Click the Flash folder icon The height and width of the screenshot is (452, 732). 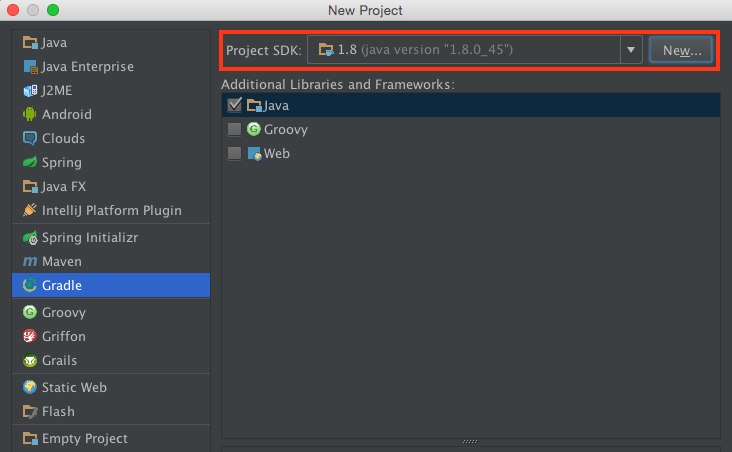pos(30,411)
